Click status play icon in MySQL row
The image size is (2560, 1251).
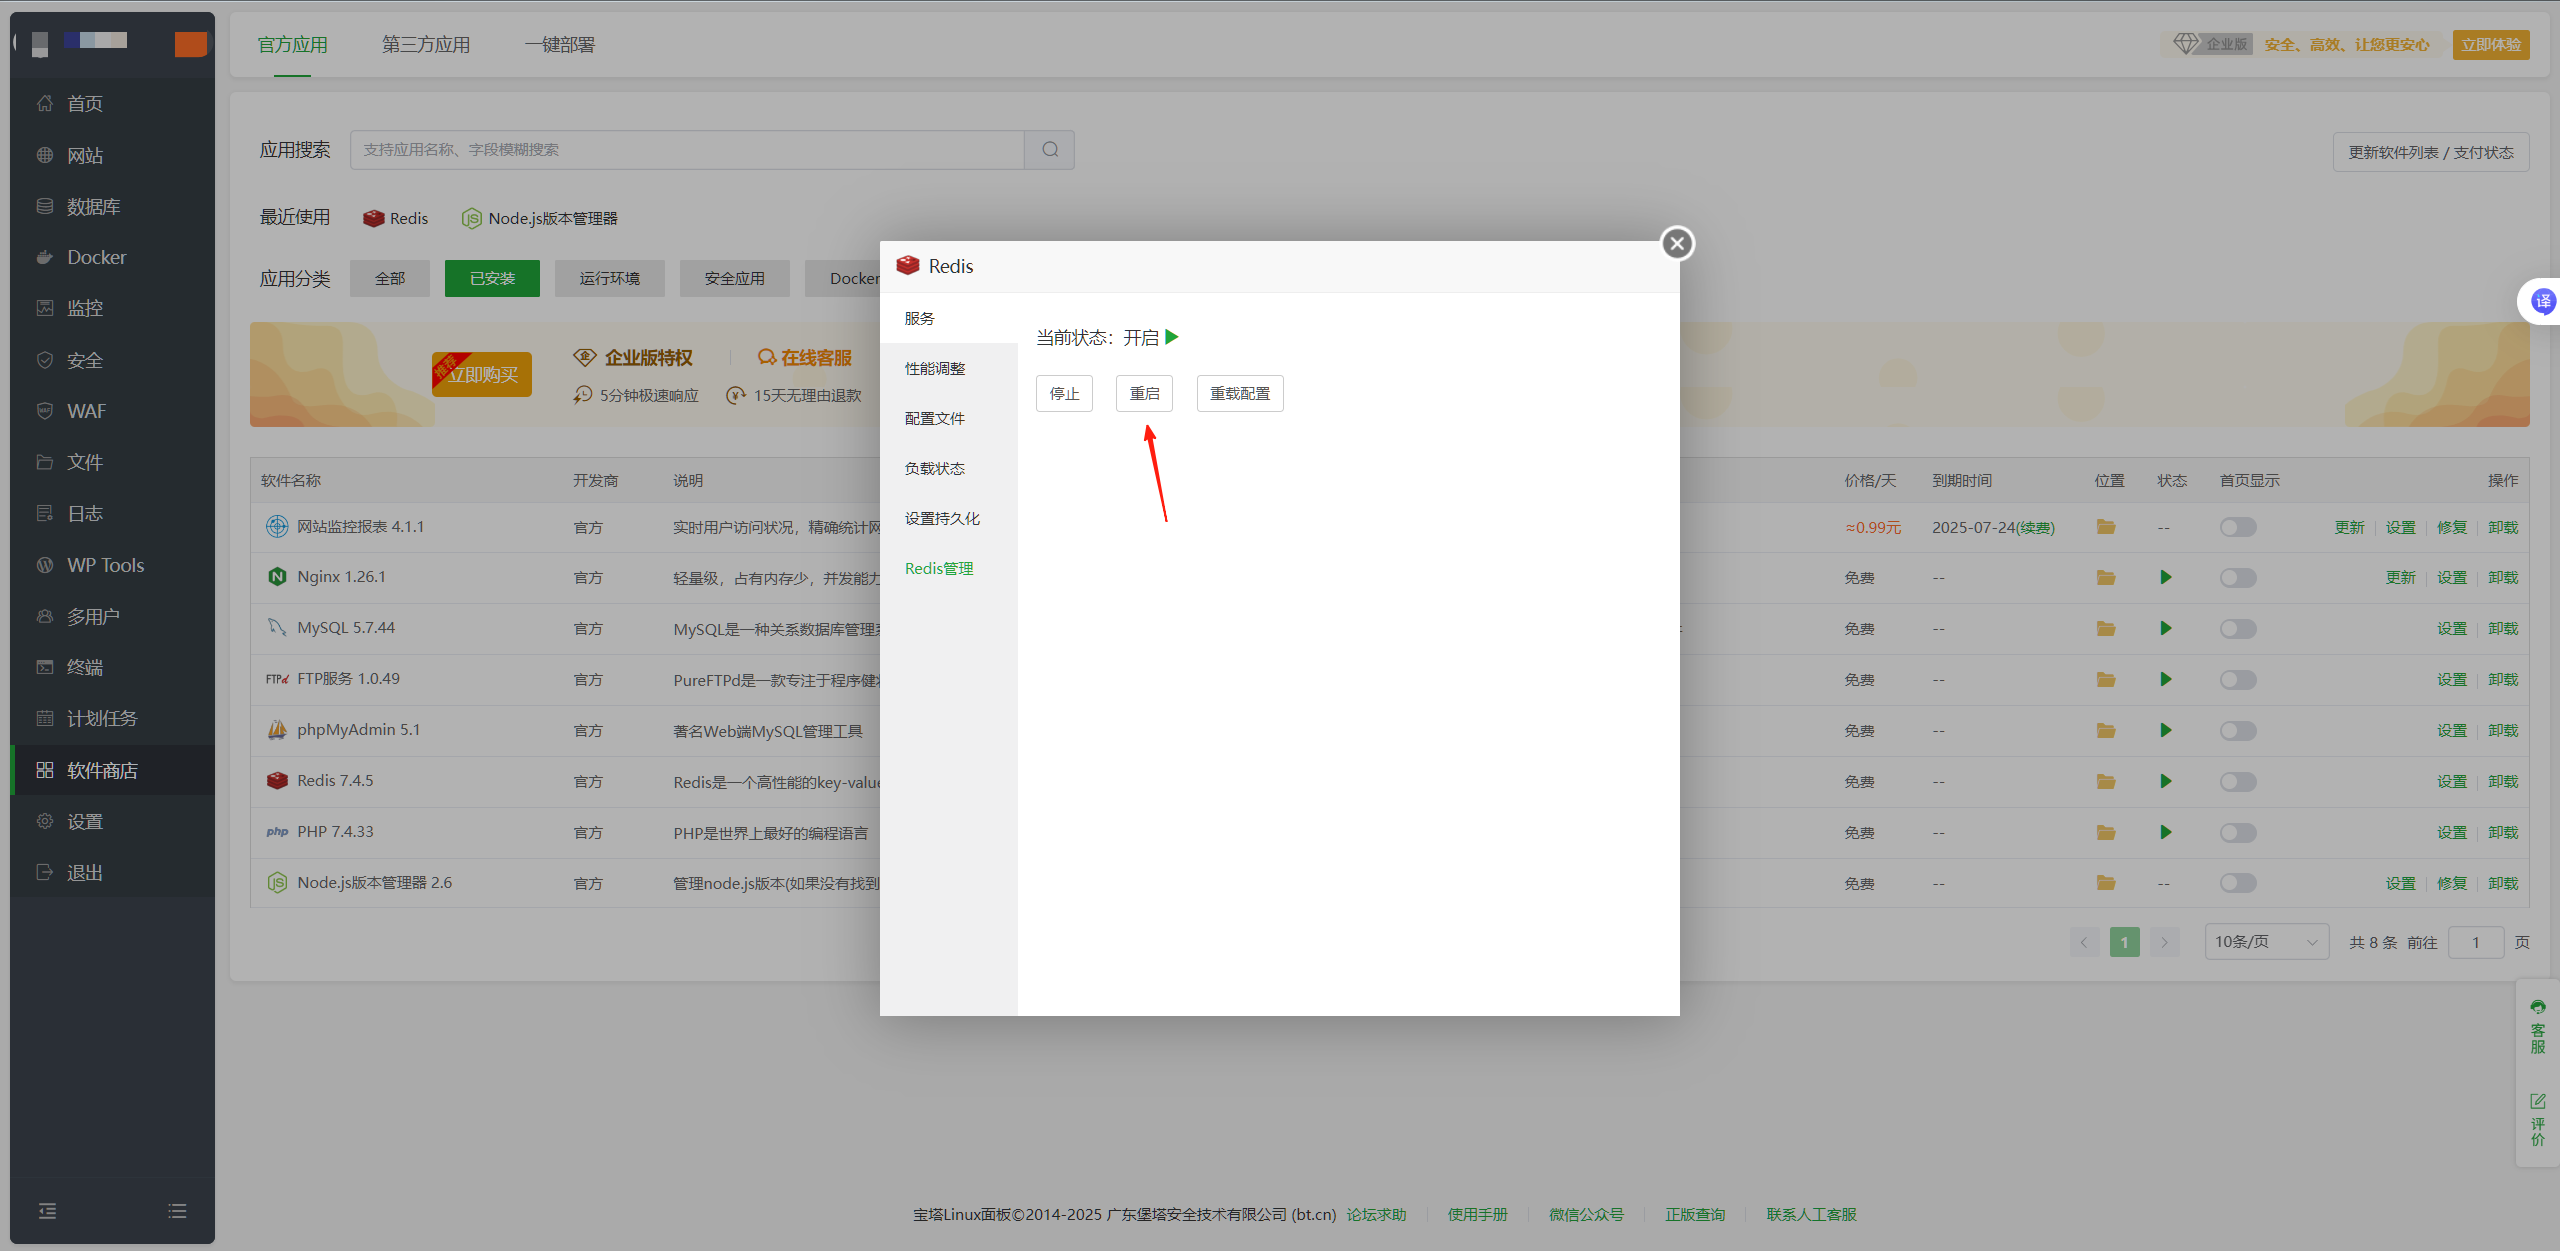coord(2166,628)
